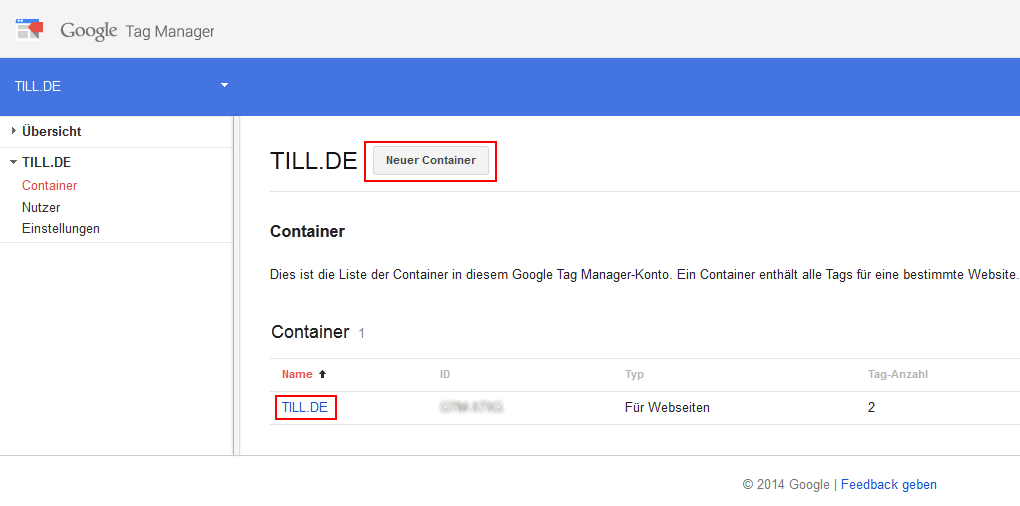Open Nutzer in the sidebar
Image resolution: width=1020 pixels, height=506 pixels.
click(x=41, y=207)
